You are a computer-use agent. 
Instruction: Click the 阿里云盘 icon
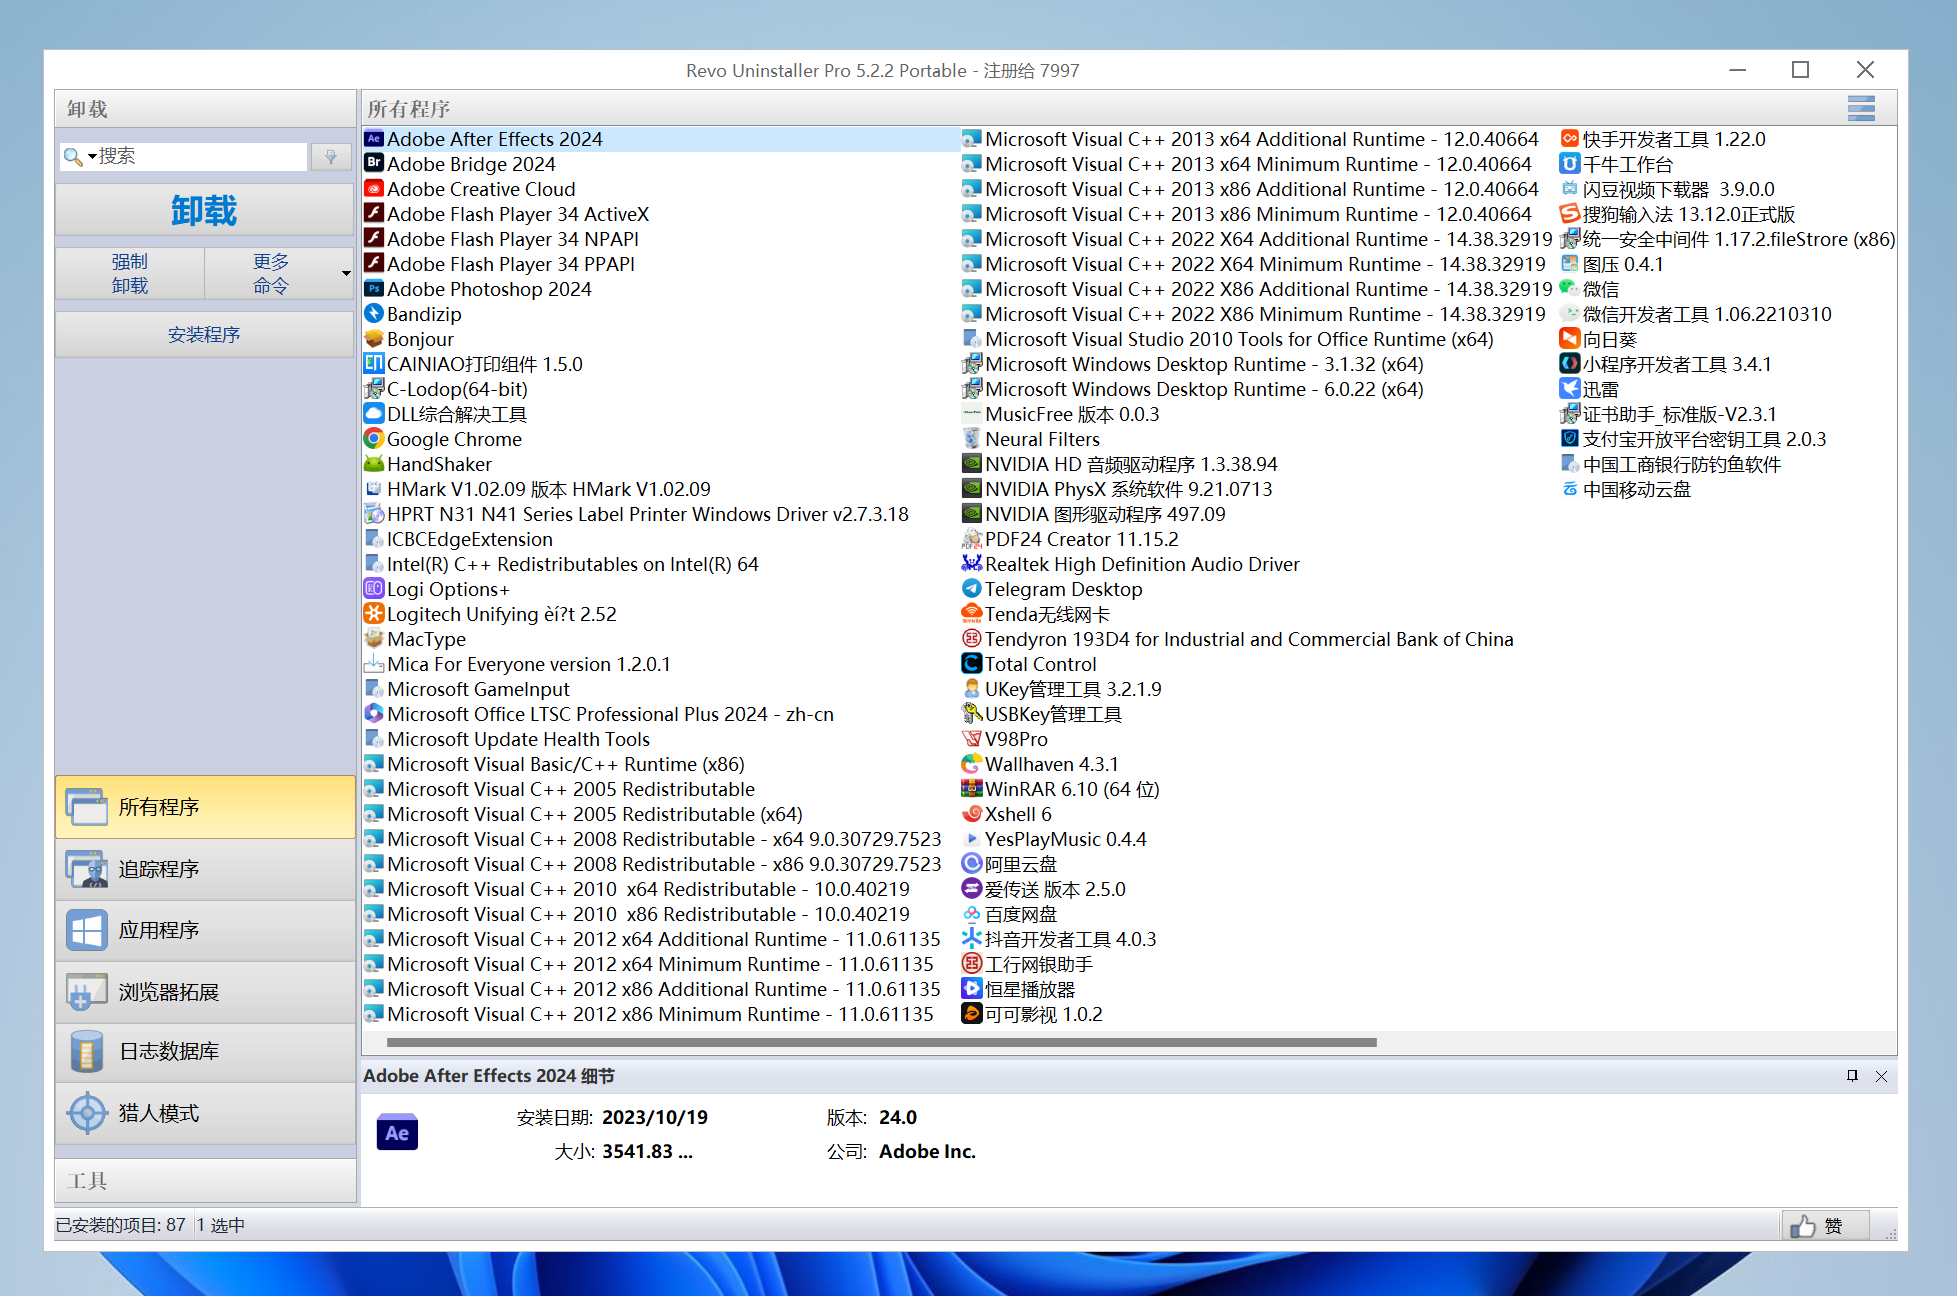coord(971,864)
